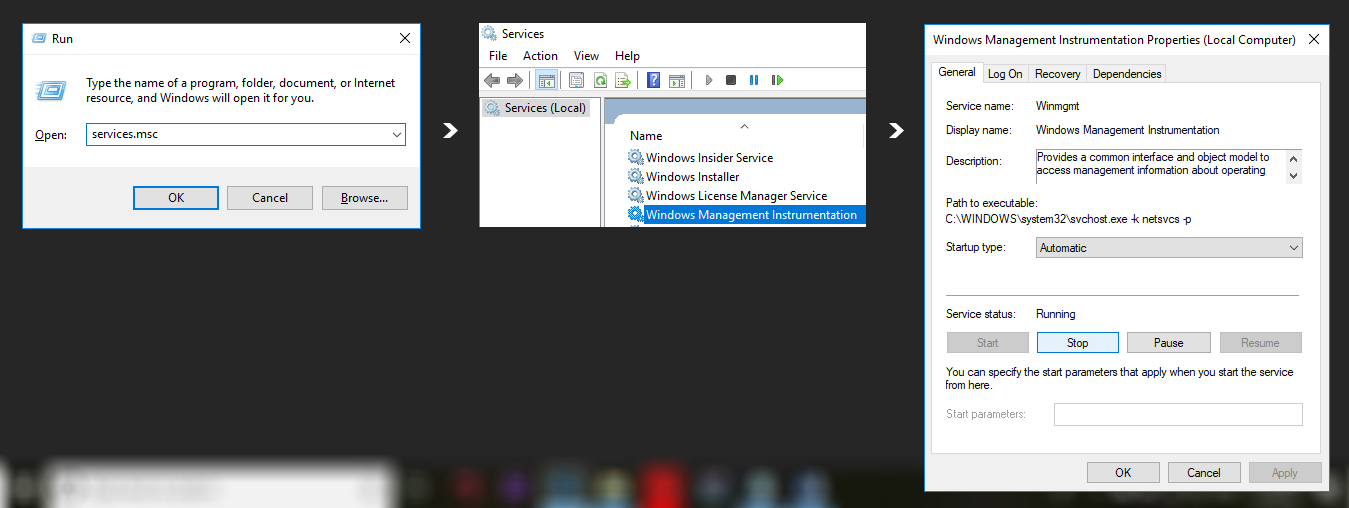Click the Start Service play icon

coord(709,80)
